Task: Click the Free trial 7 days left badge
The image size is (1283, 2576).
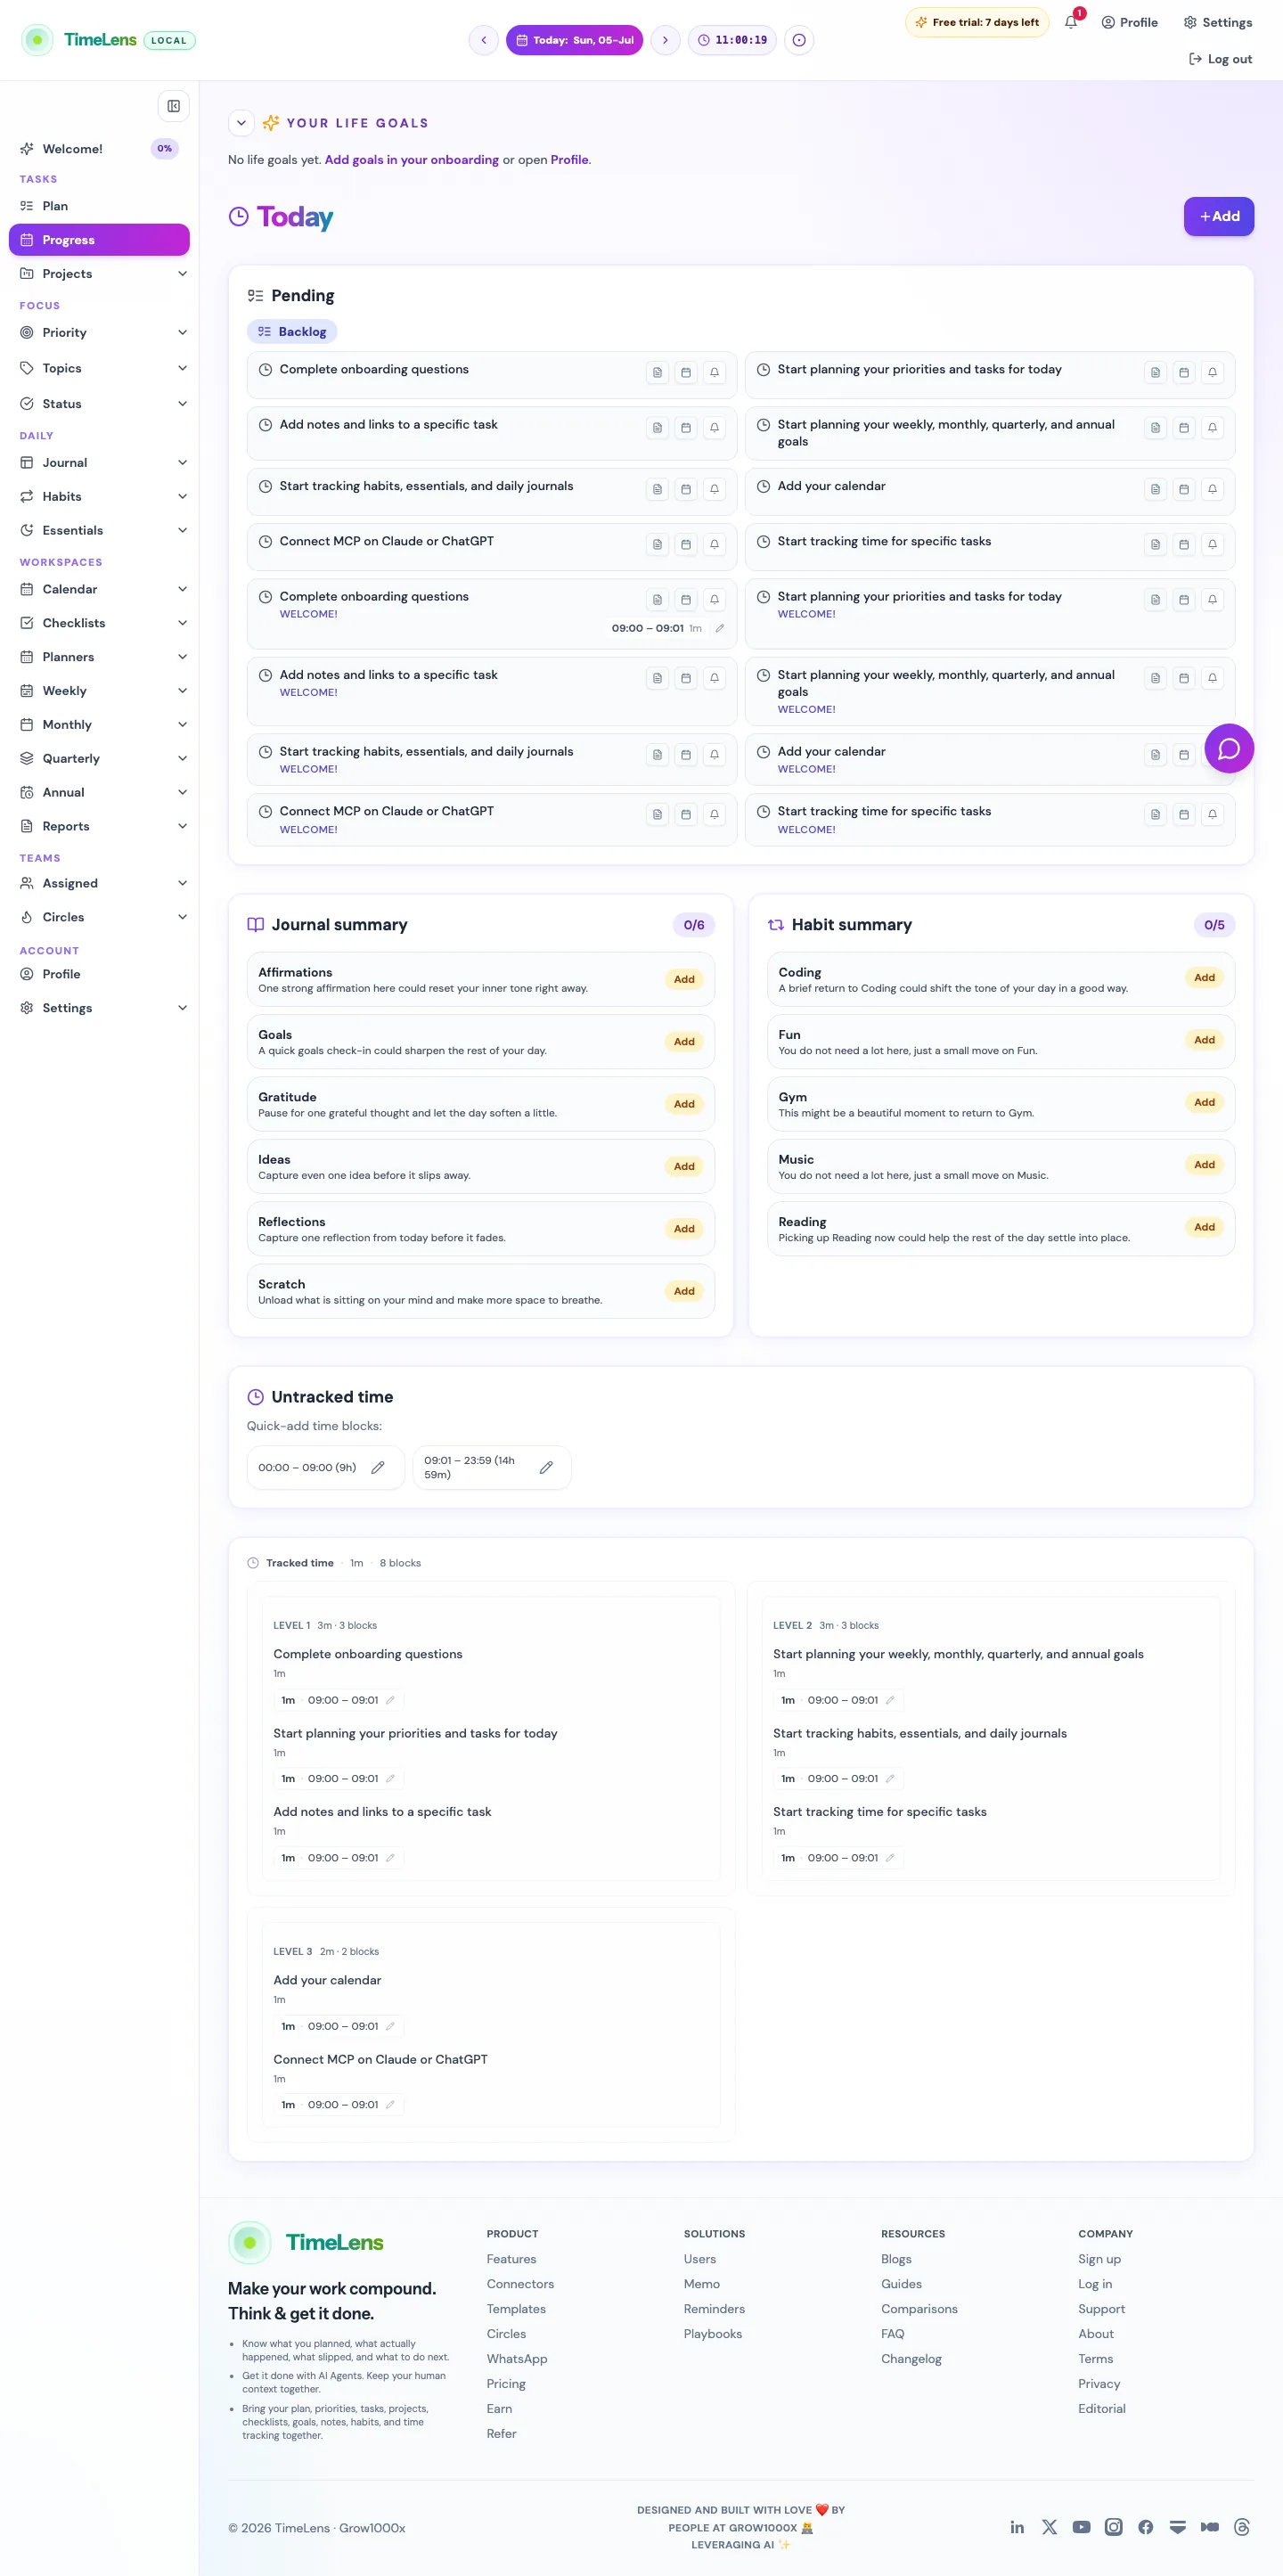Action: (976, 22)
